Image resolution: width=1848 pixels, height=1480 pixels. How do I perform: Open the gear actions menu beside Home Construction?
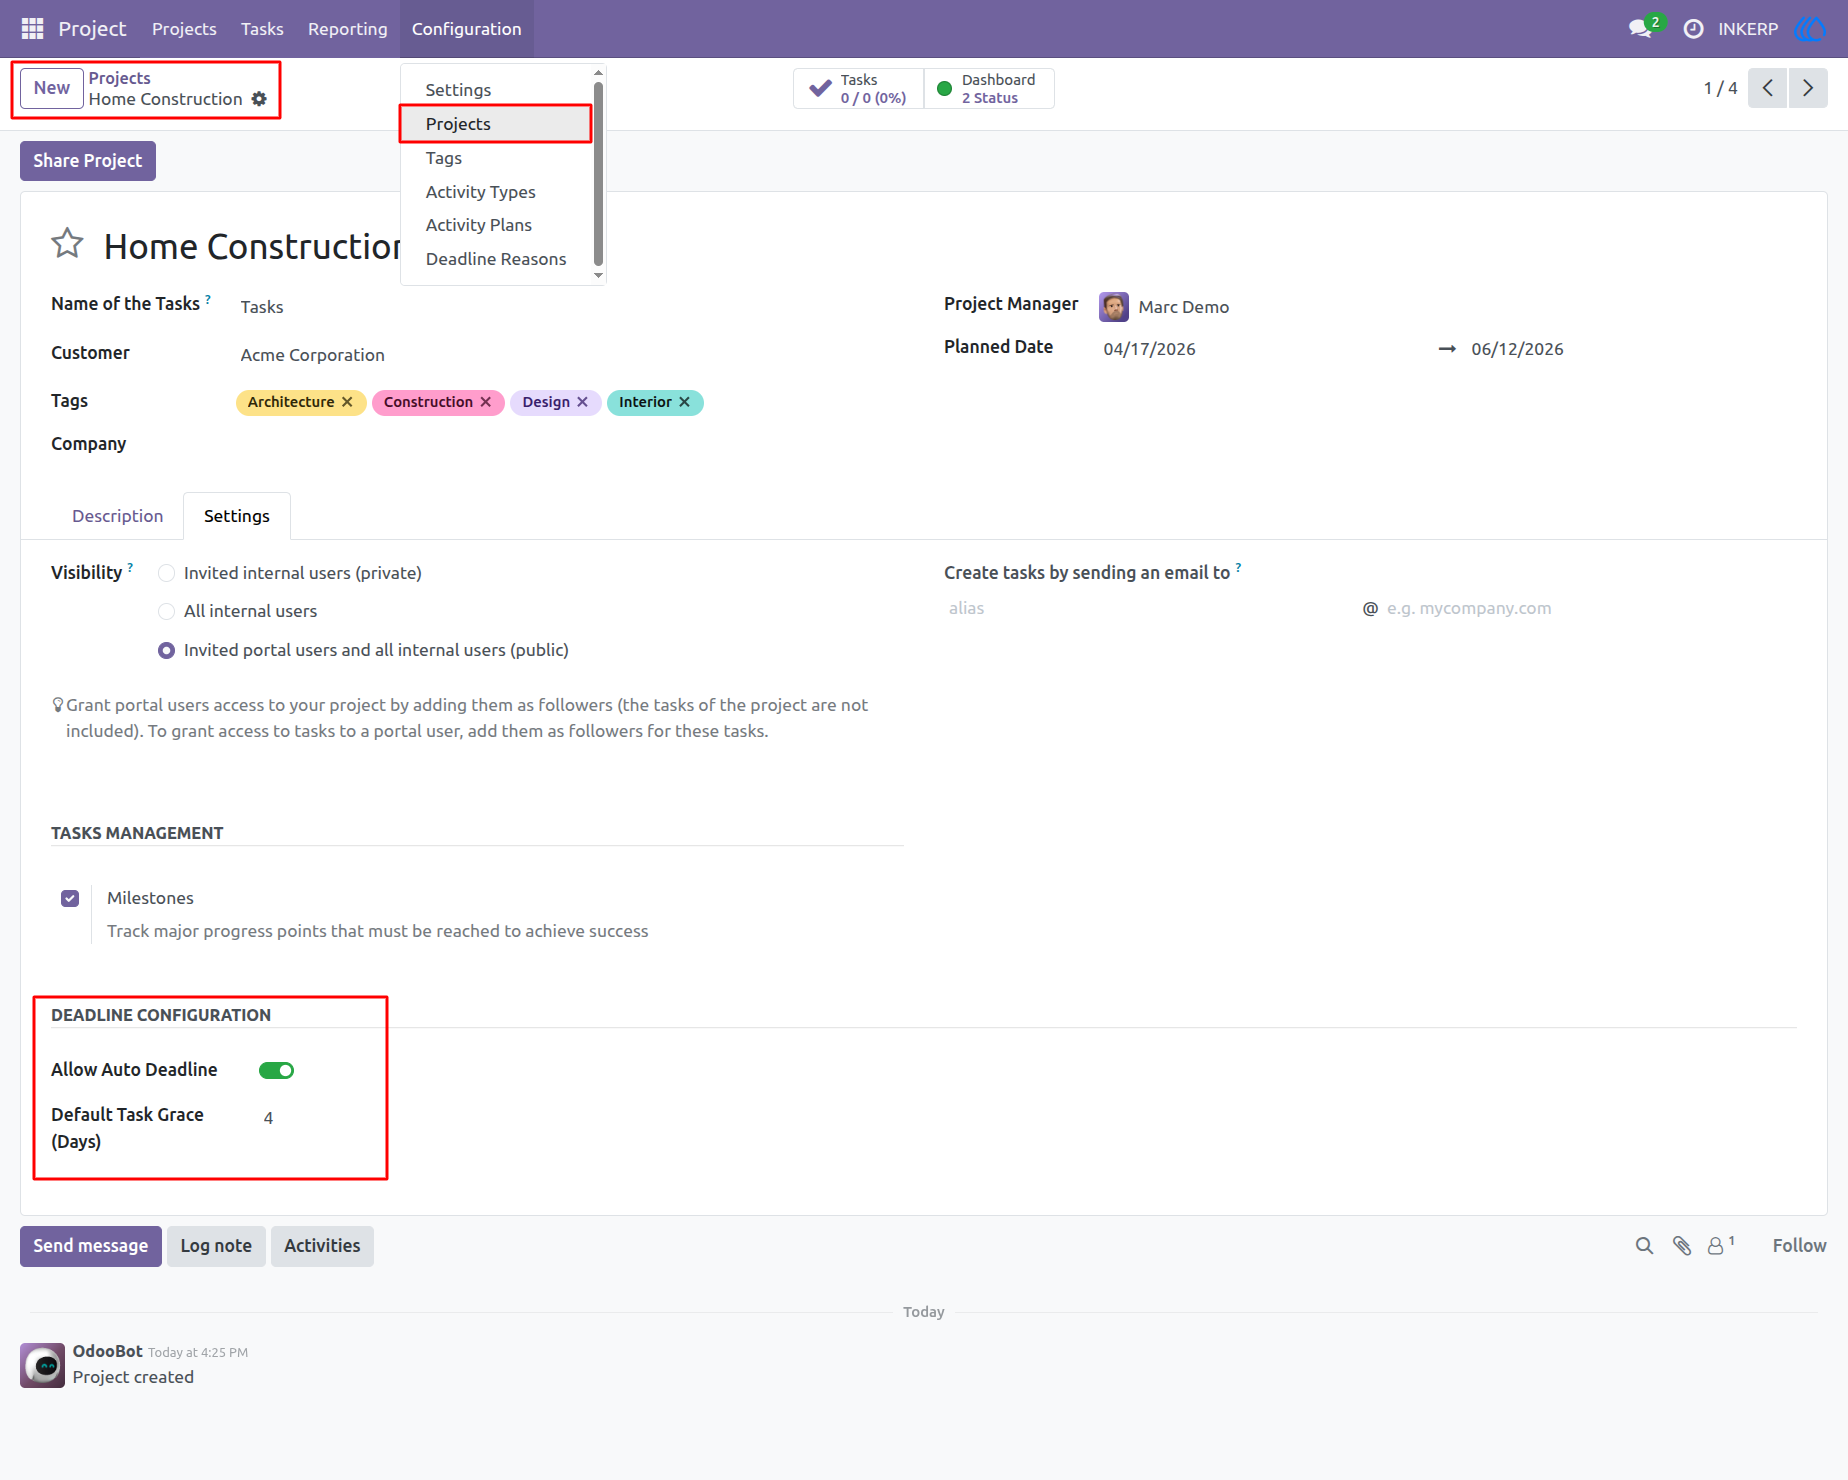259,99
